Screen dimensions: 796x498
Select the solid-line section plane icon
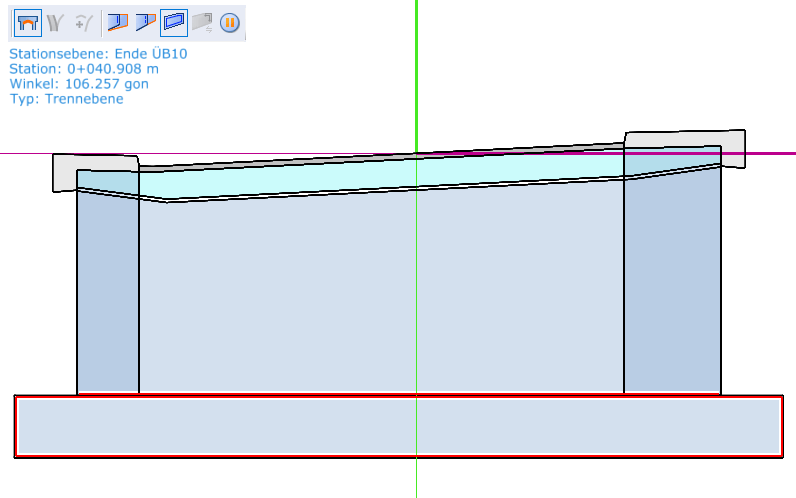117,23
